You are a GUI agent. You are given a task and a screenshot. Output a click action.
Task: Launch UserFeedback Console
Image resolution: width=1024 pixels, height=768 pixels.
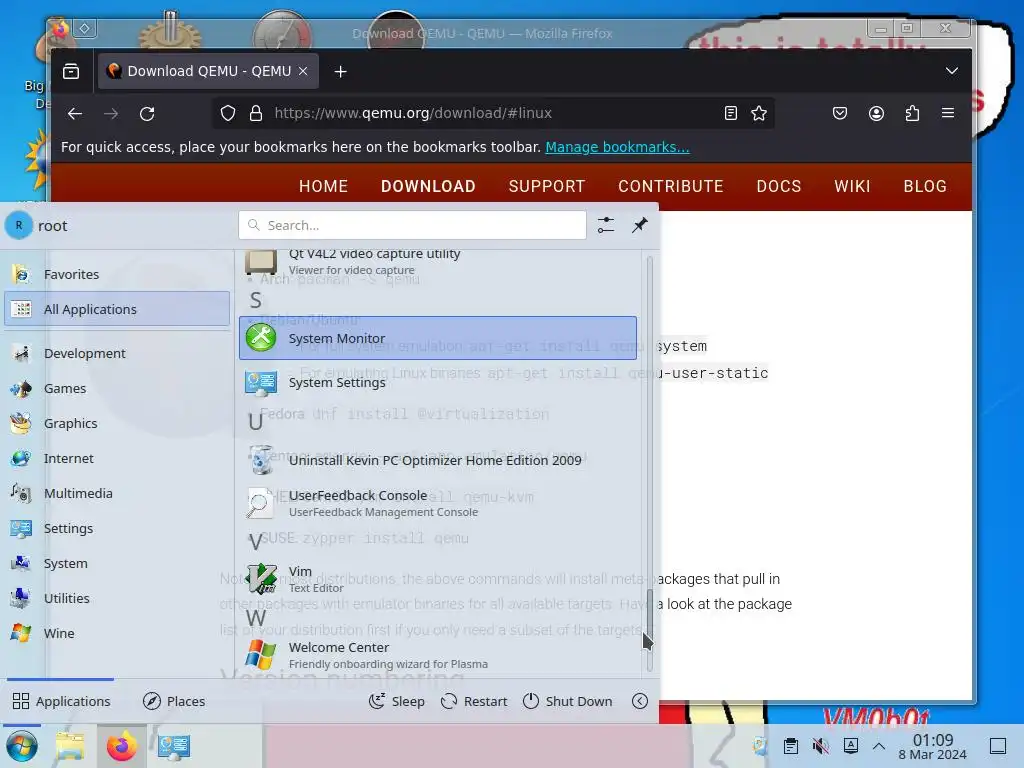(438, 503)
